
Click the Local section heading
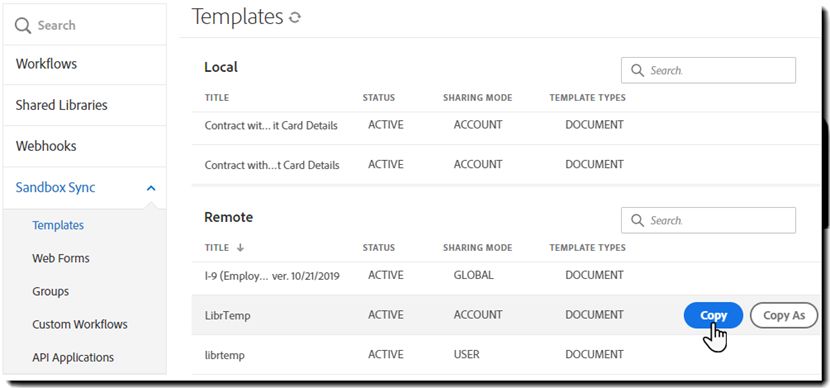point(221,67)
